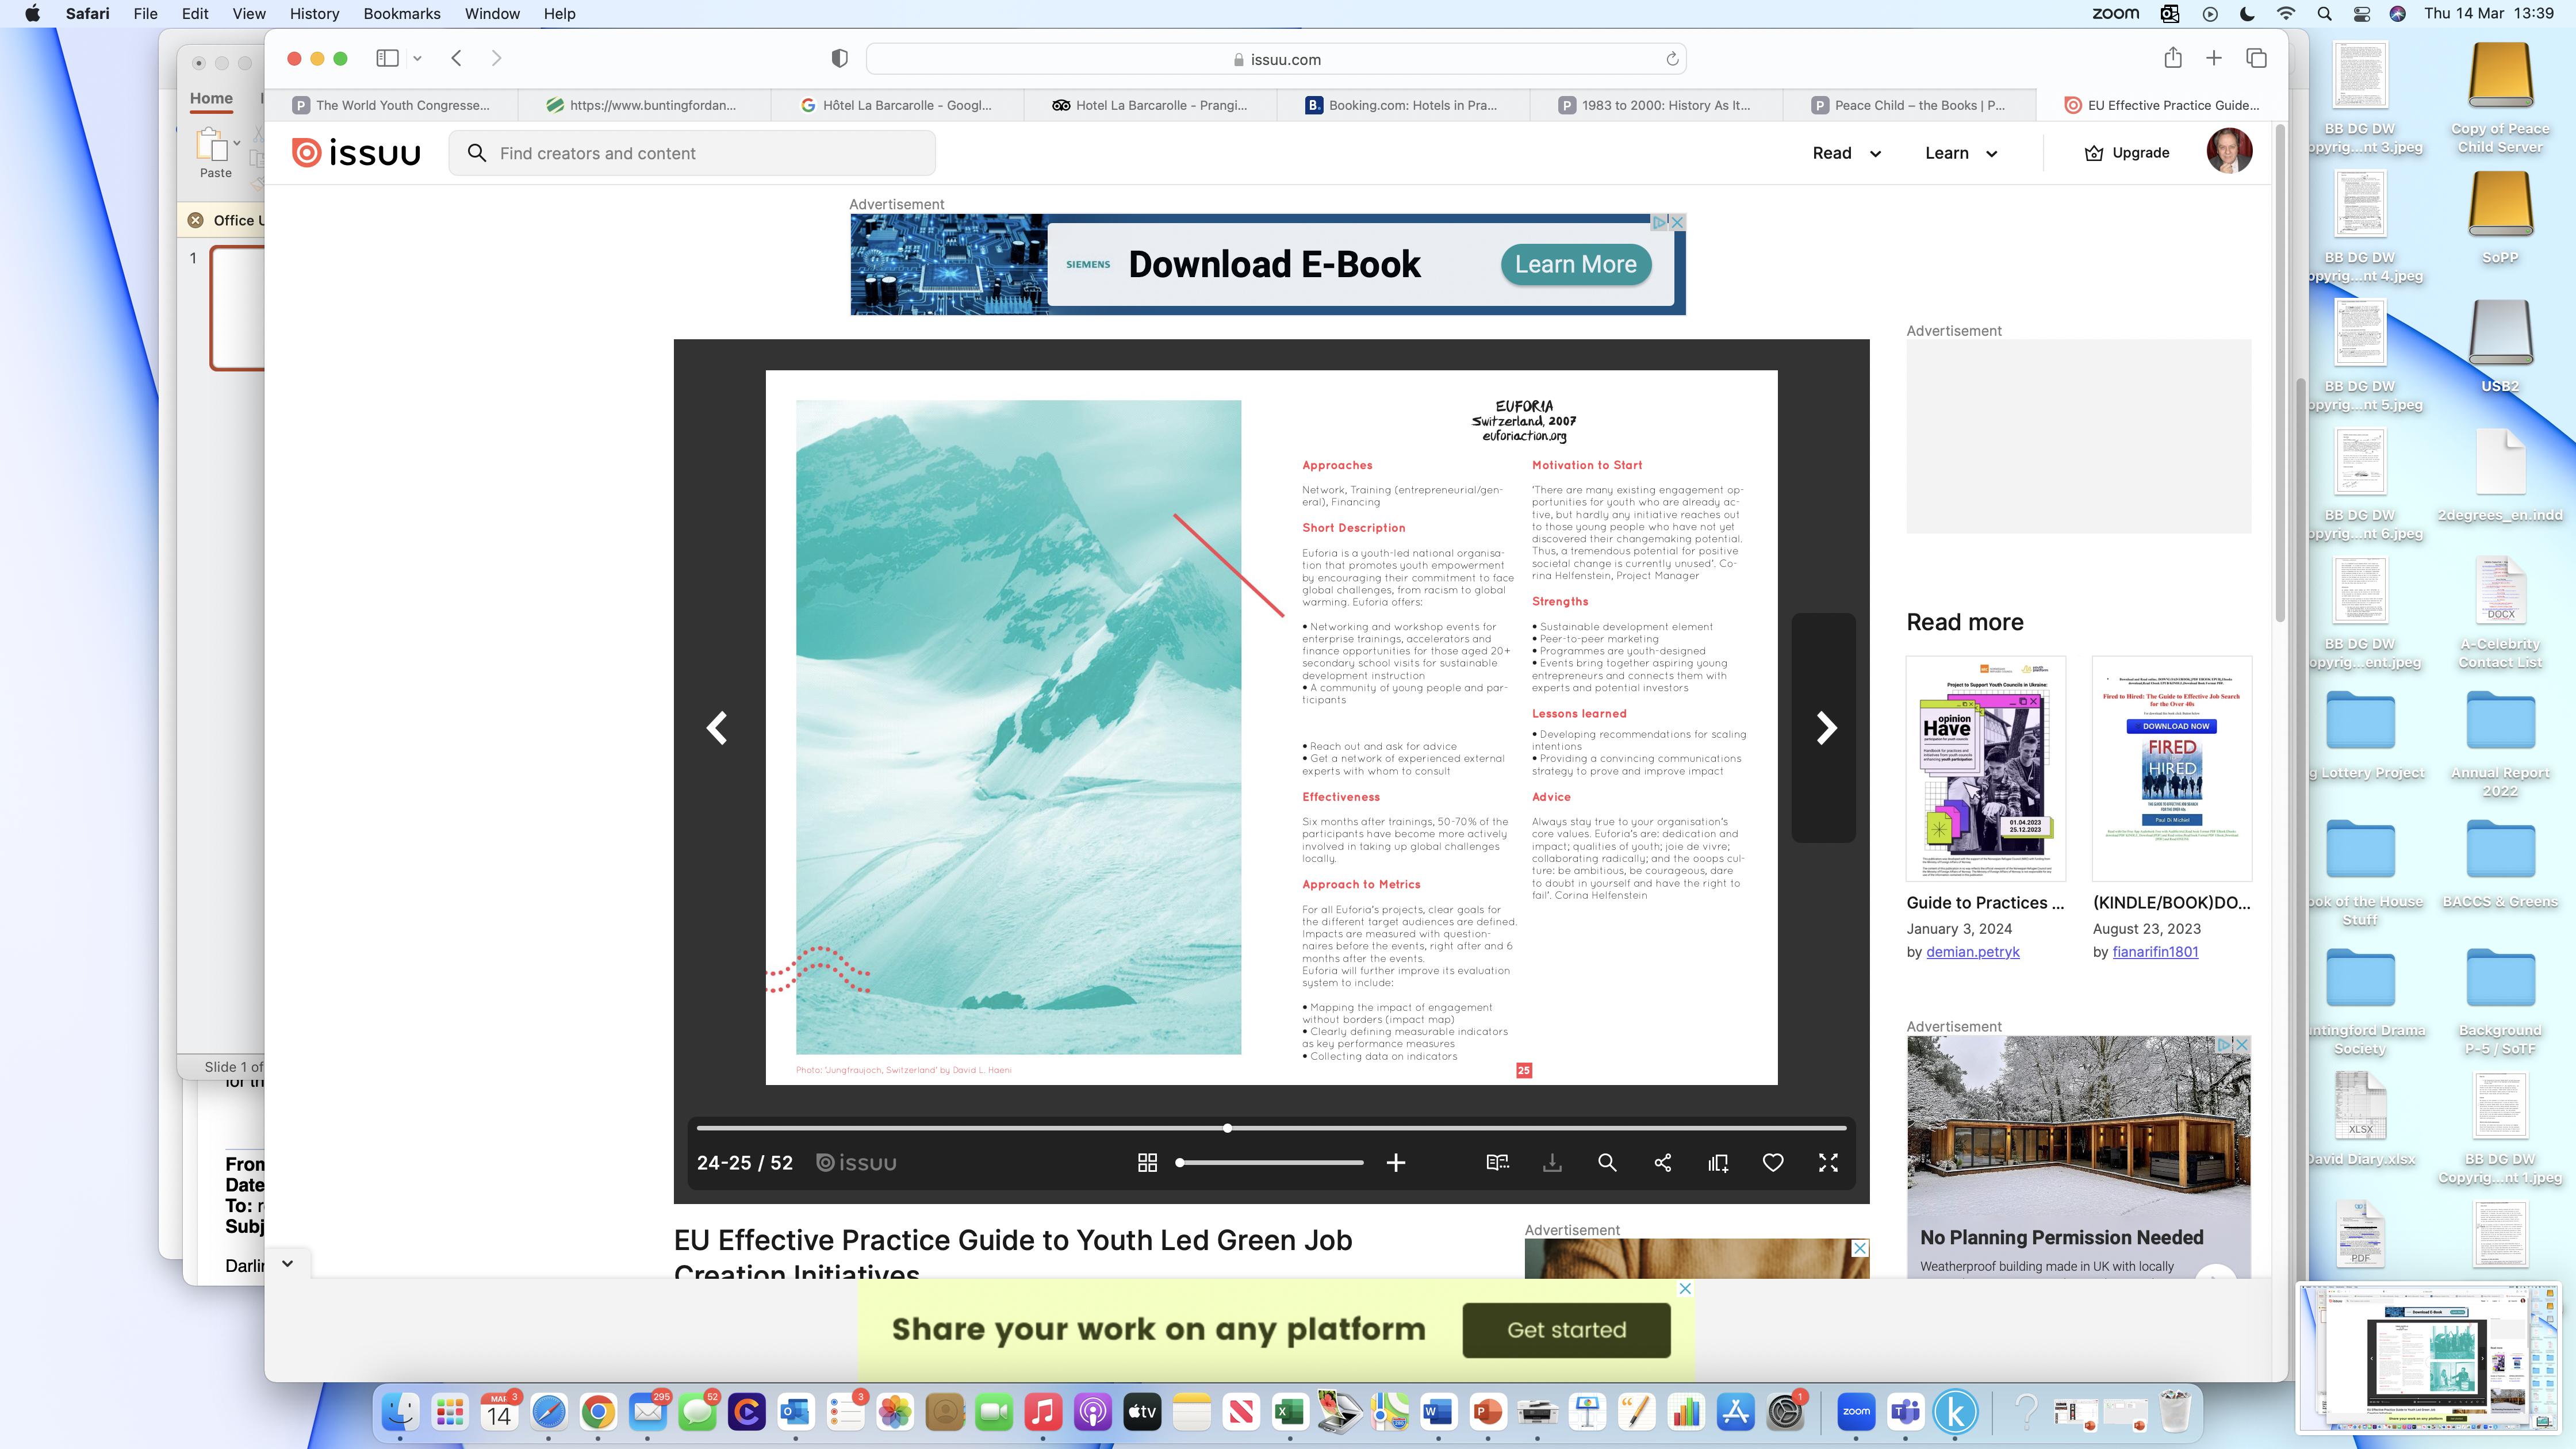The height and width of the screenshot is (1449, 2576).
Task: Expand the Read dropdown menu
Action: click(1846, 153)
